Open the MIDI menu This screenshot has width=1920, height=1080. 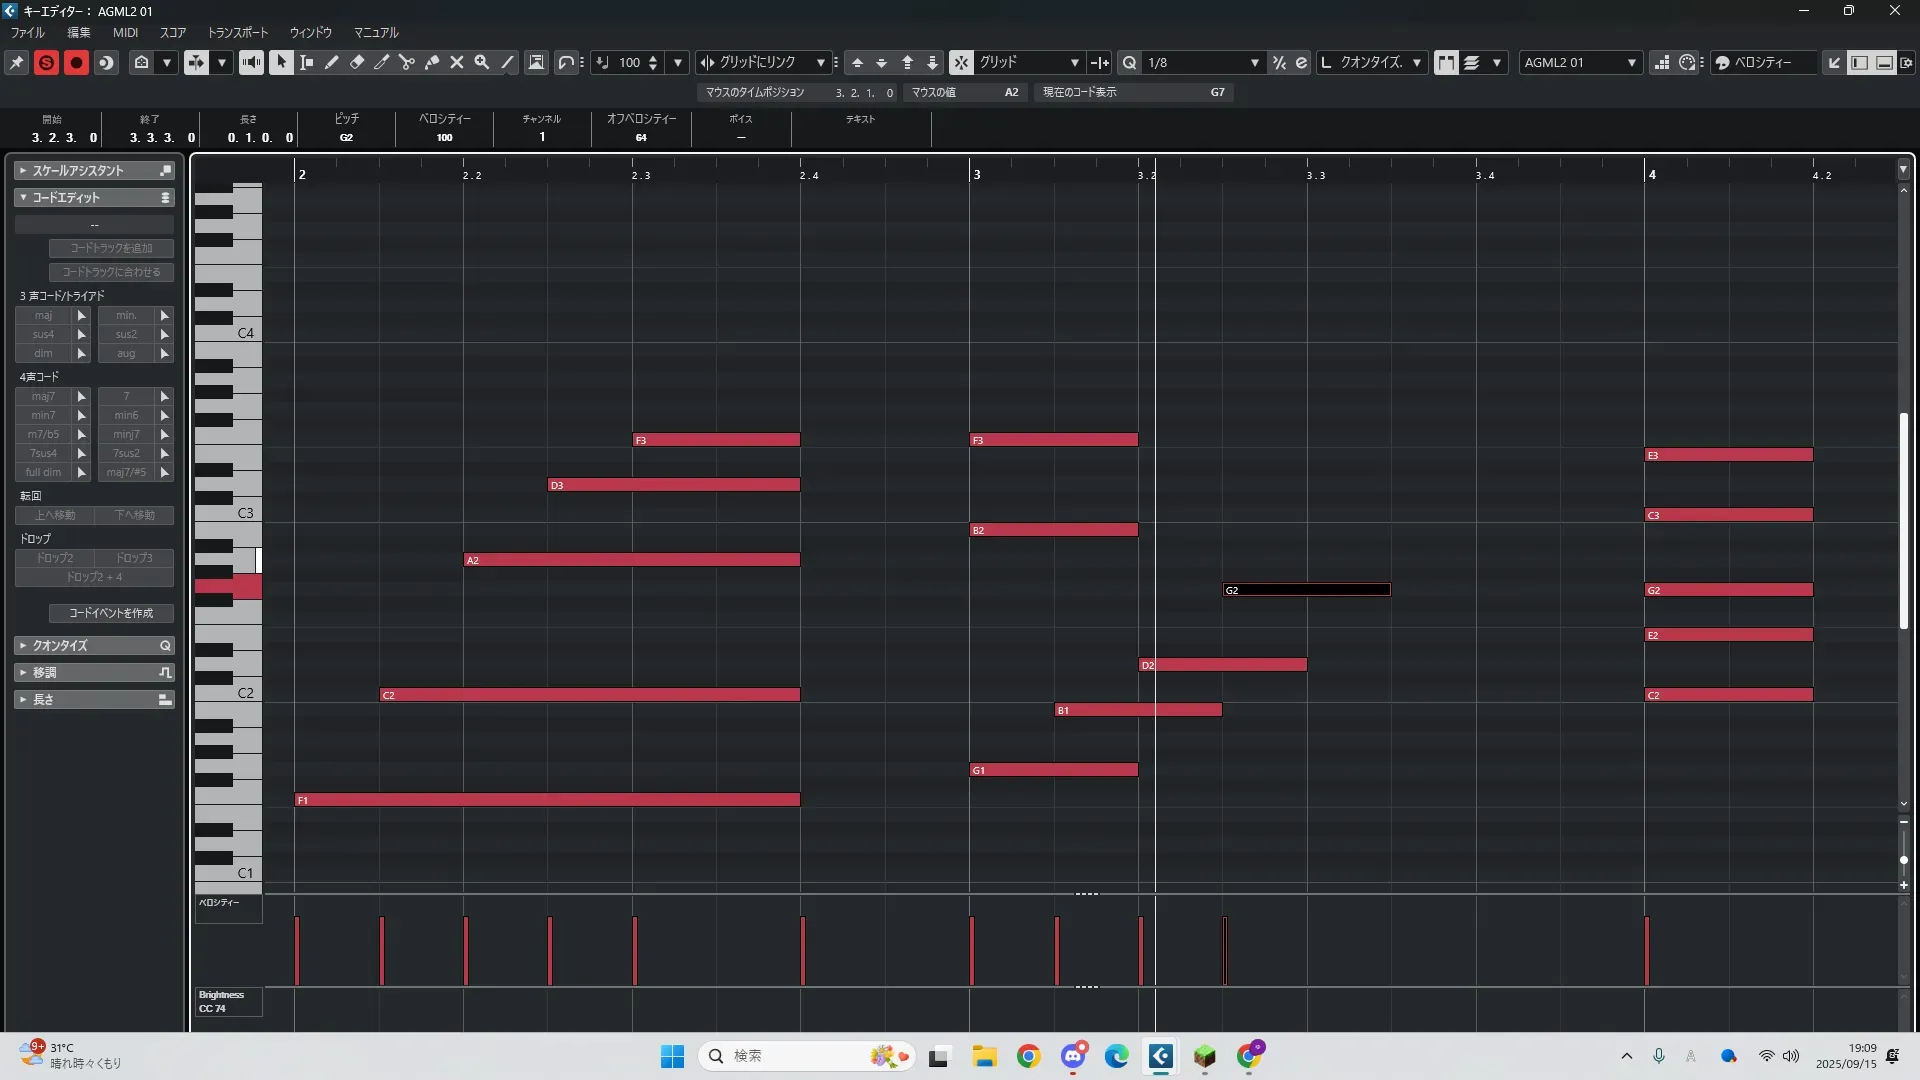pyautogui.click(x=125, y=32)
